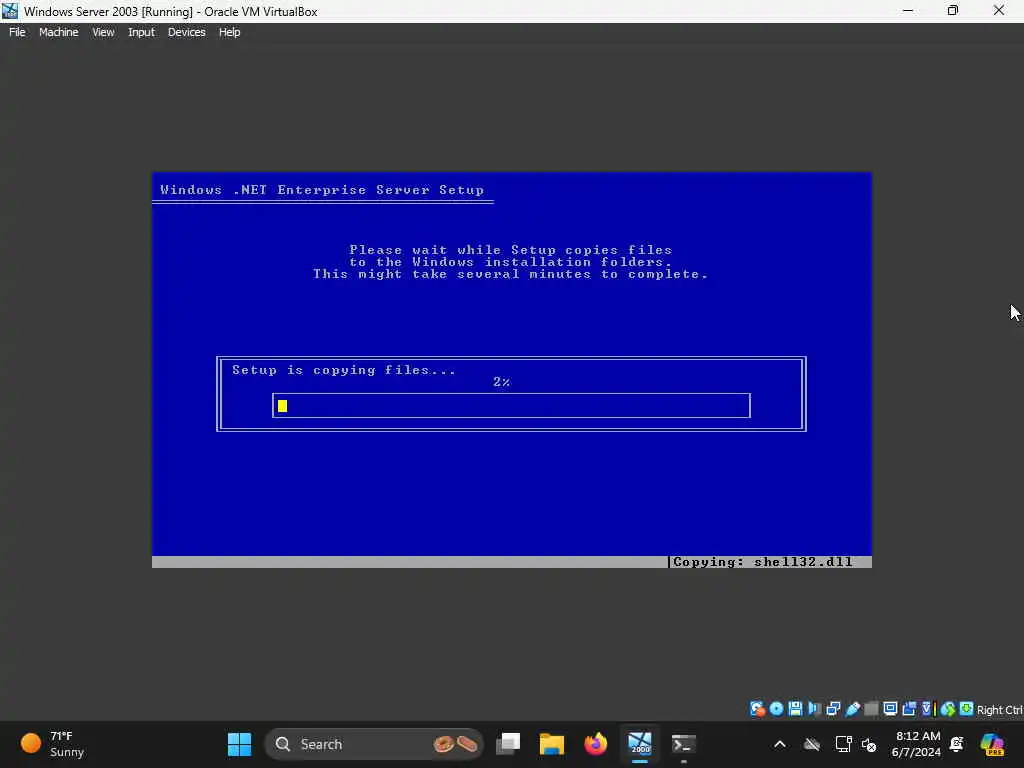Open Task View on taskbar
The image size is (1024, 768).
tap(508, 744)
